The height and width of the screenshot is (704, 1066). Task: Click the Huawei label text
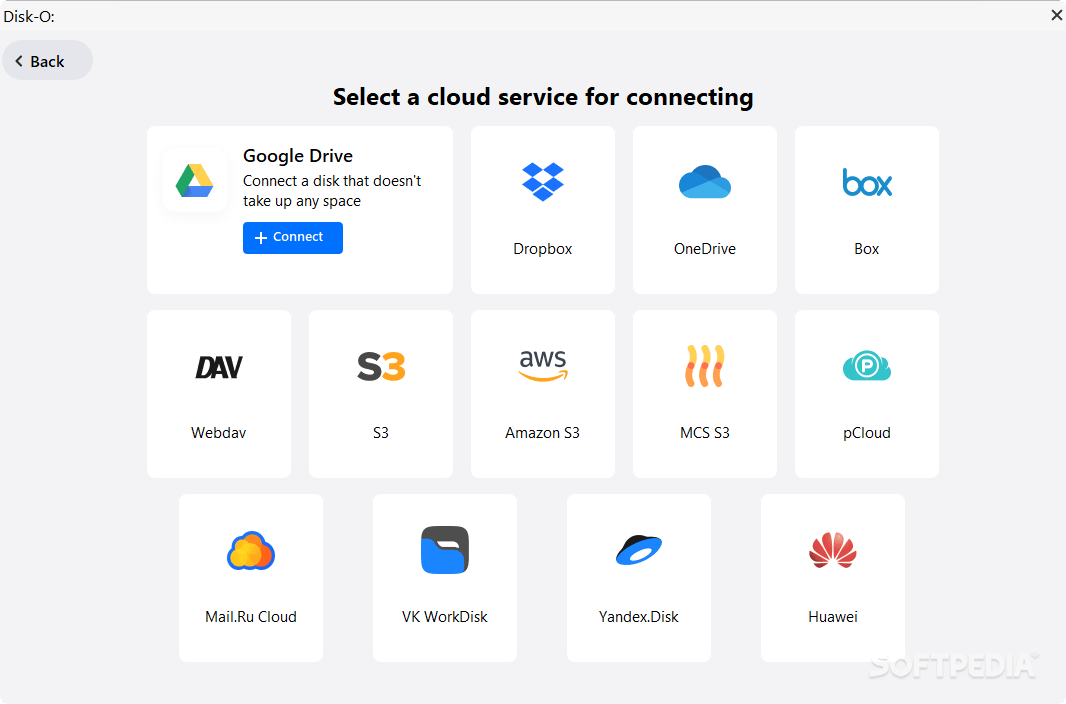click(x=833, y=617)
